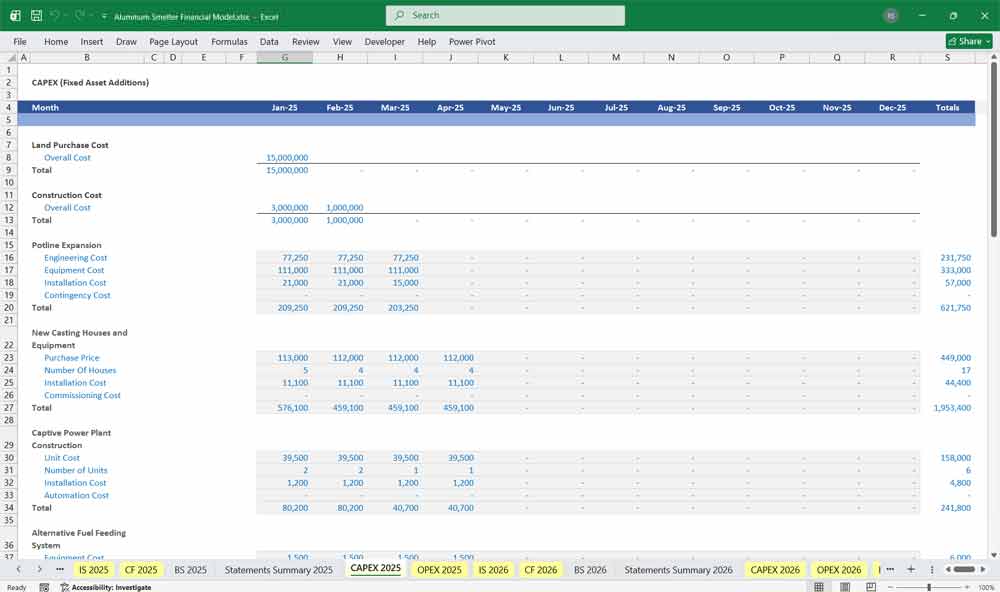
Task: Undo the last action
Action: point(54,16)
